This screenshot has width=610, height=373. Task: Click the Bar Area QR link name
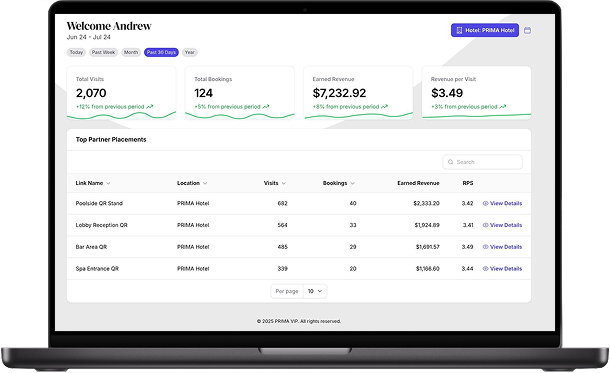(91, 247)
